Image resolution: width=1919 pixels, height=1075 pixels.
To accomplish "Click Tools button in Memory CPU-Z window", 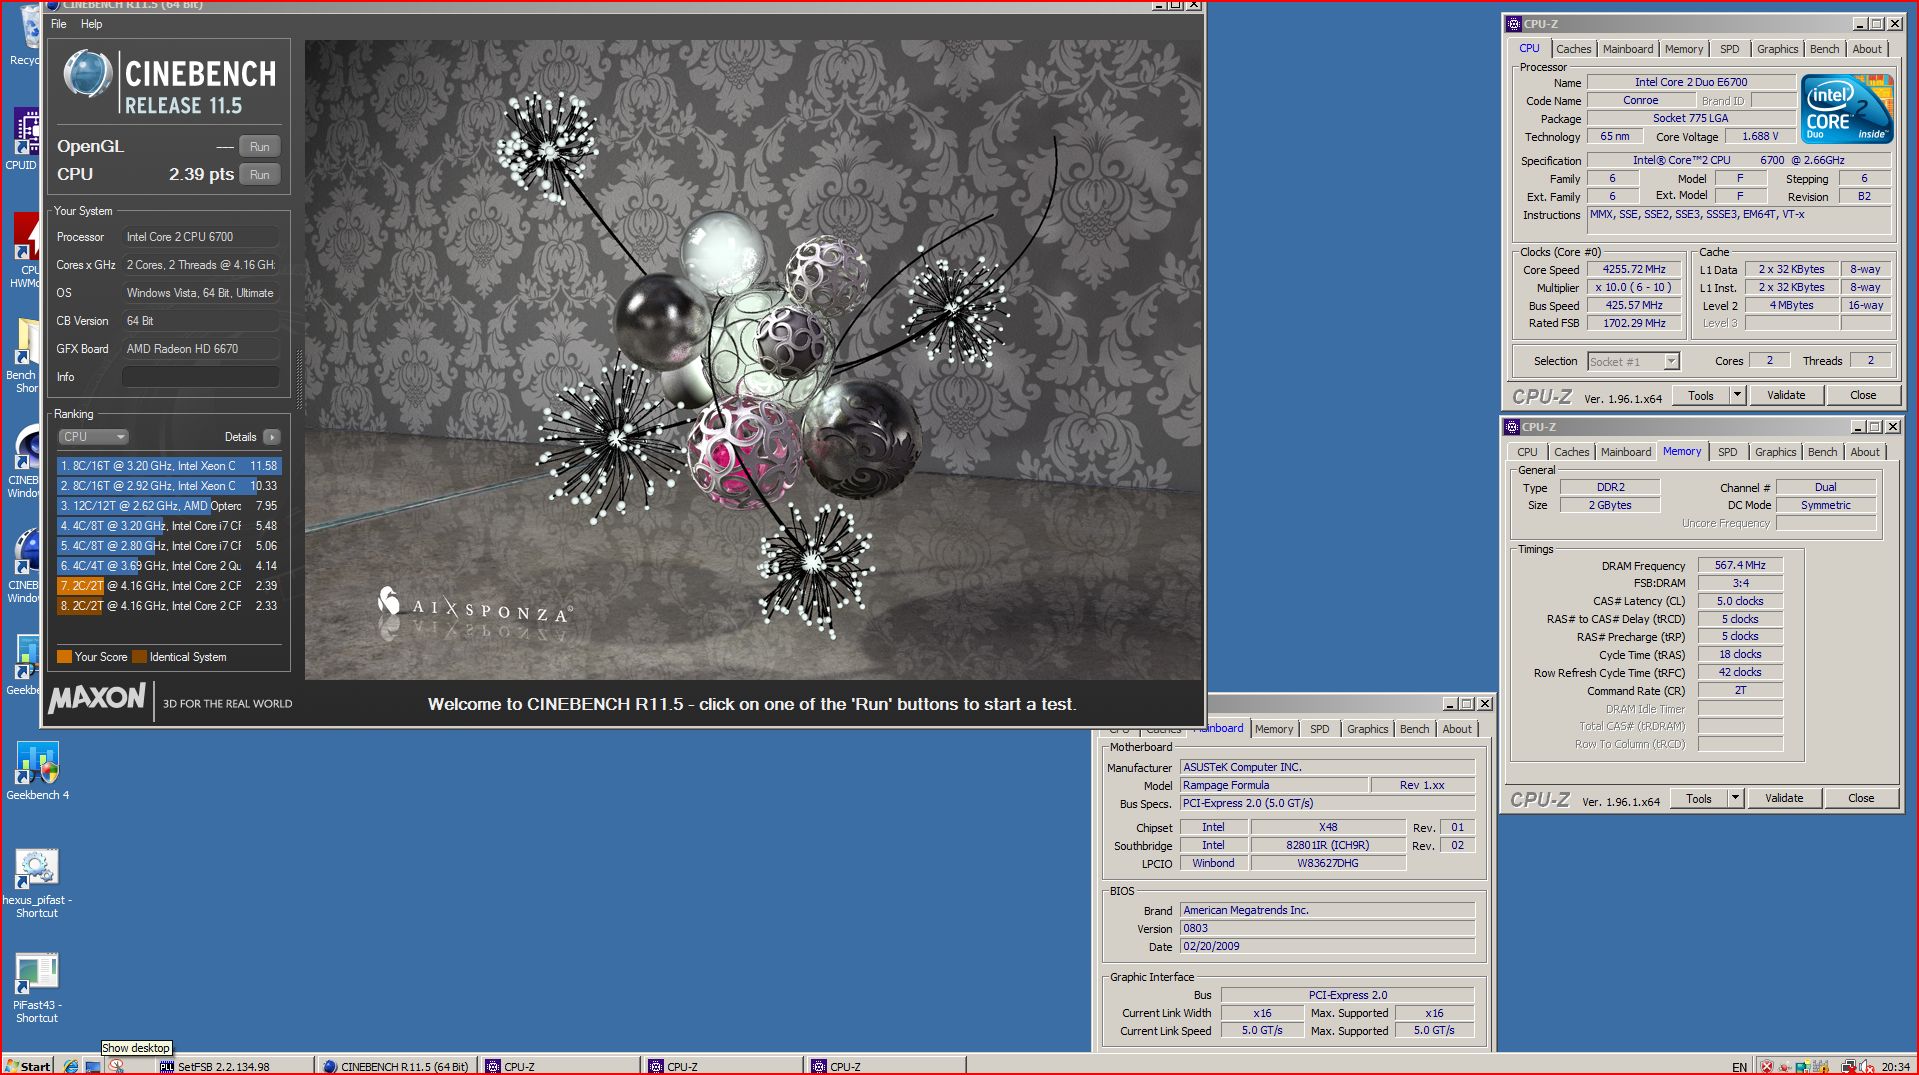I will point(1698,799).
